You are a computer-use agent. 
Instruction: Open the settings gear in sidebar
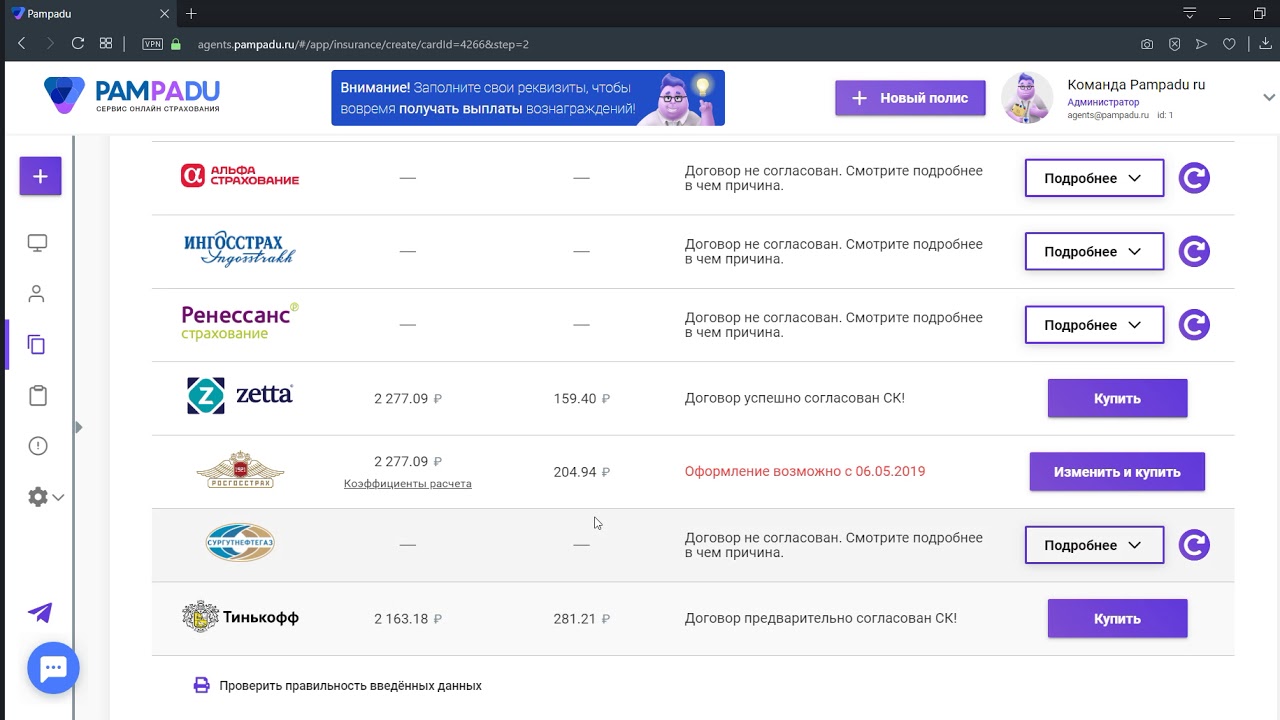point(38,497)
